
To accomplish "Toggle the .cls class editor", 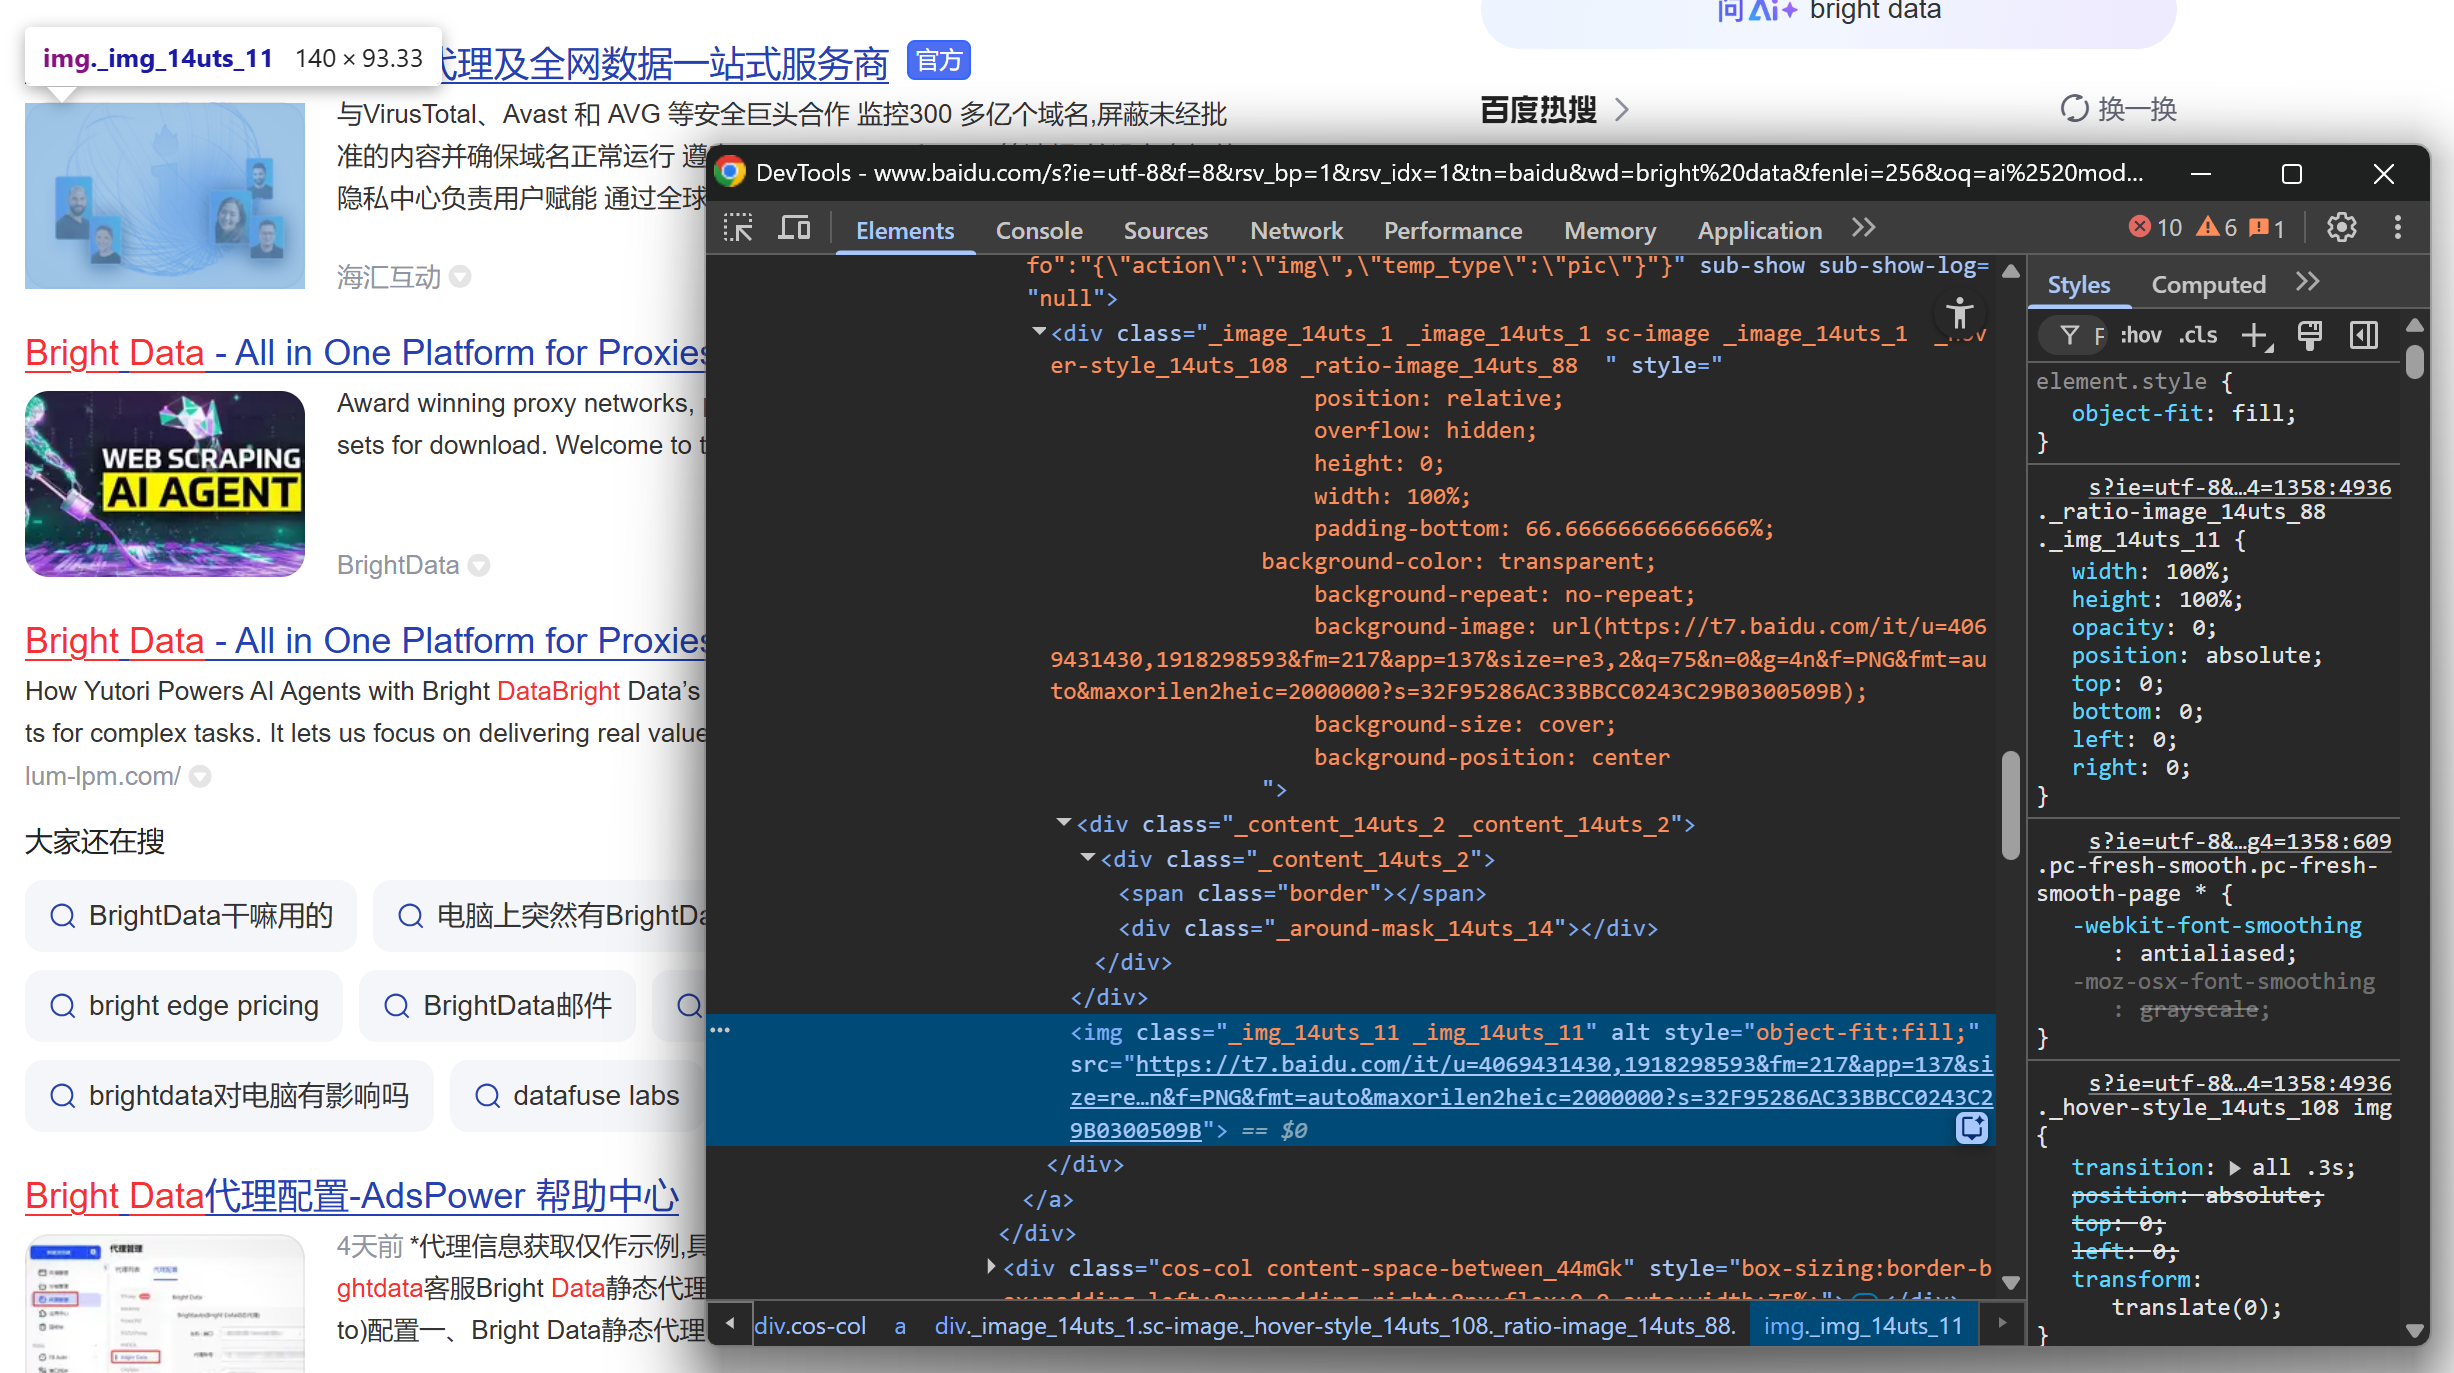I will click(2197, 335).
